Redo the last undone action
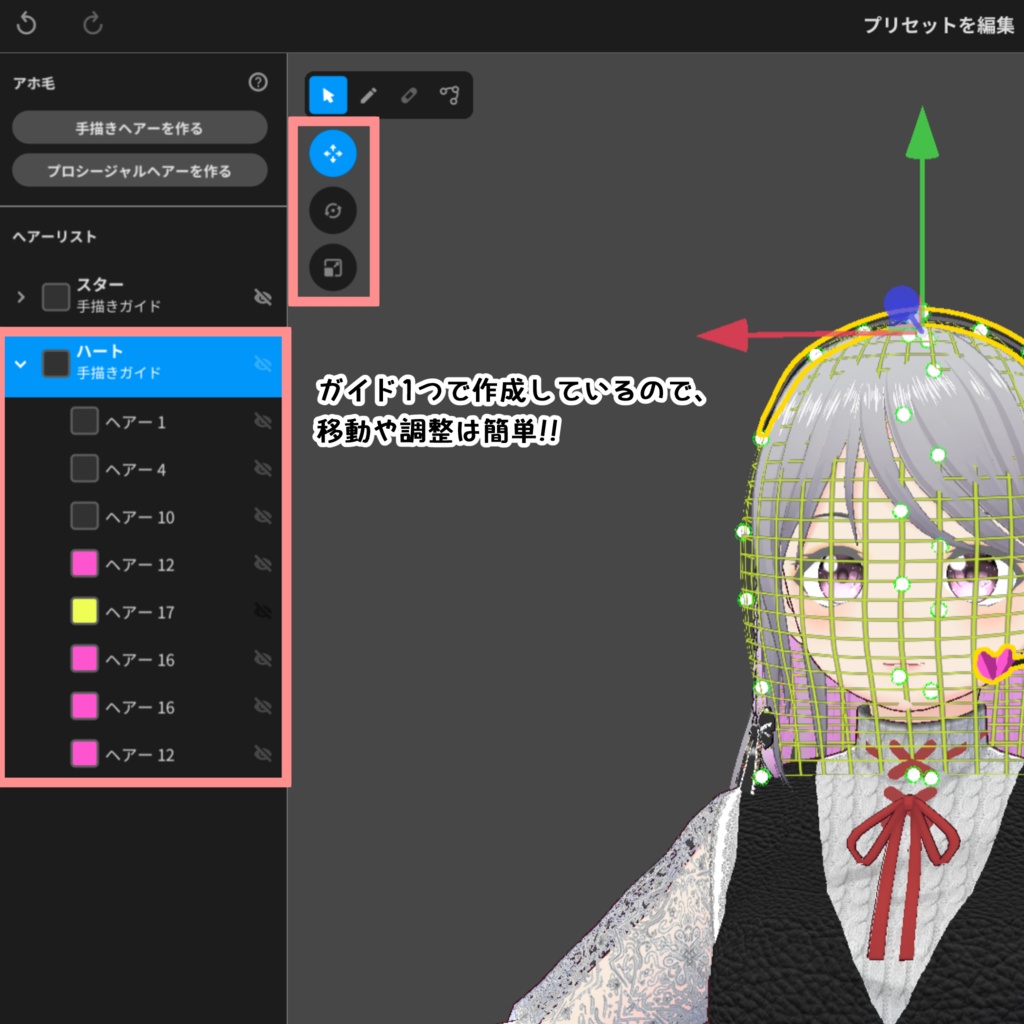The height and width of the screenshot is (1024, 1024). (93, 24)
